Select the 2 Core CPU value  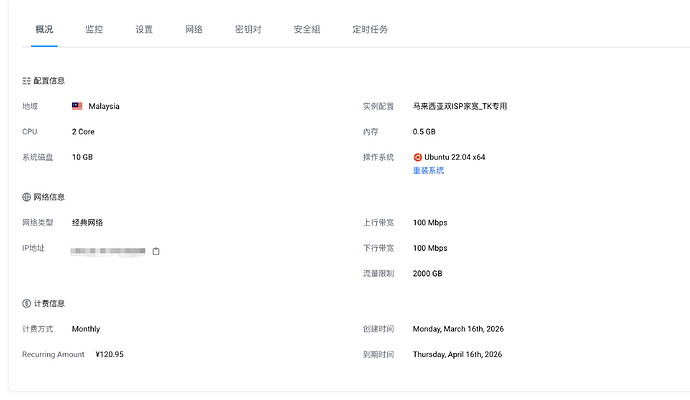[83, 132]
